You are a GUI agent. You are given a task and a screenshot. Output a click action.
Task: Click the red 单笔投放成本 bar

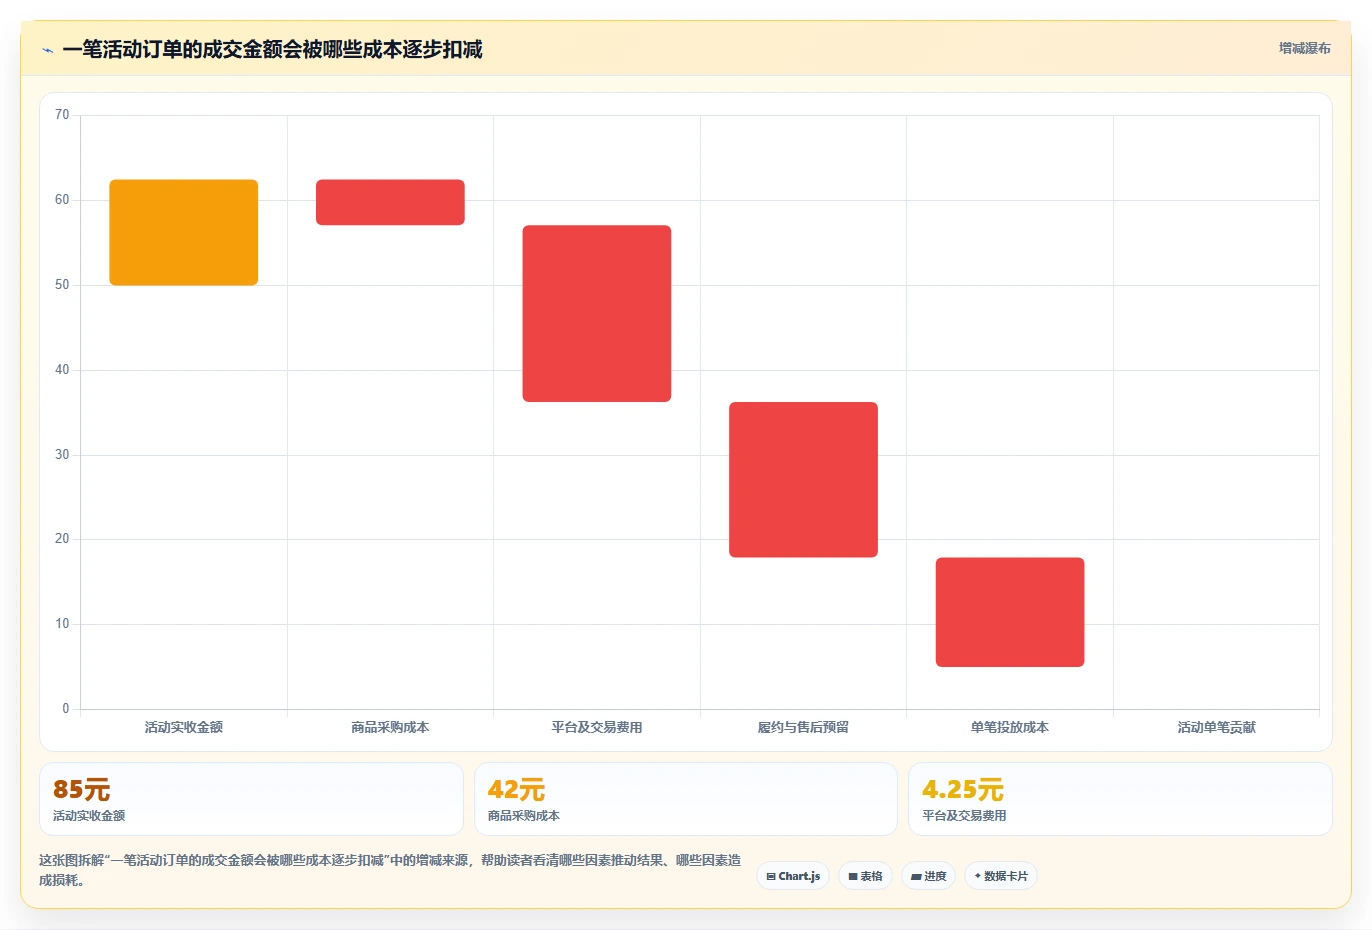click(x=1010, y=612)
